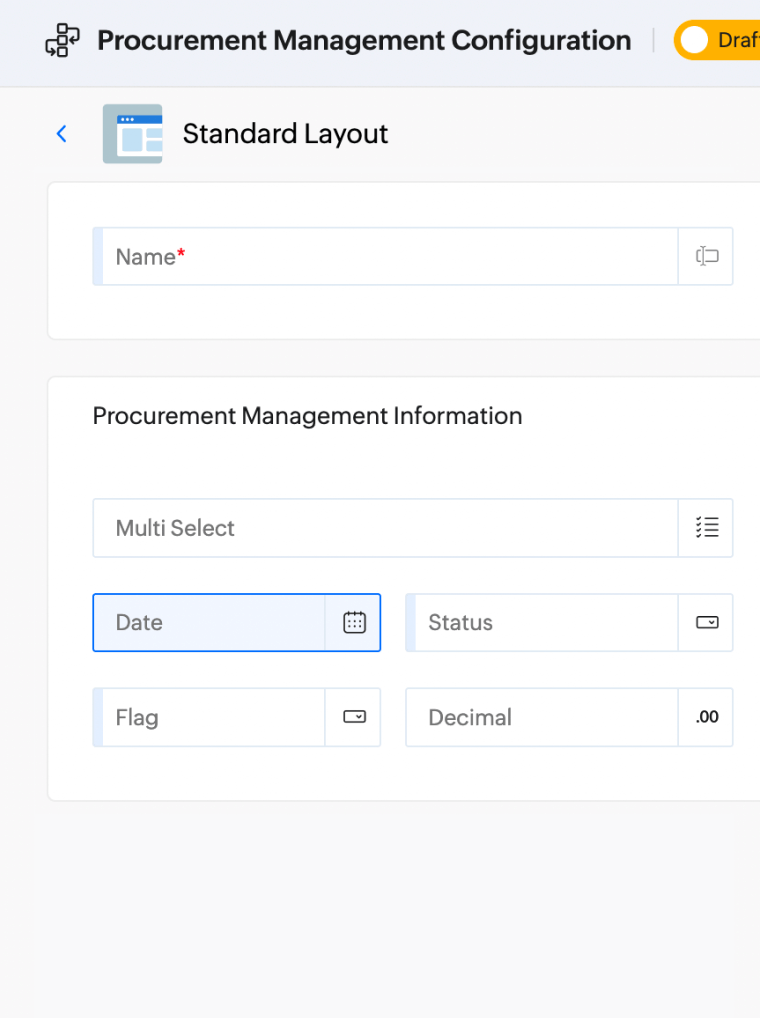Click the .00 icon on the Decimal field

point(706,717)
